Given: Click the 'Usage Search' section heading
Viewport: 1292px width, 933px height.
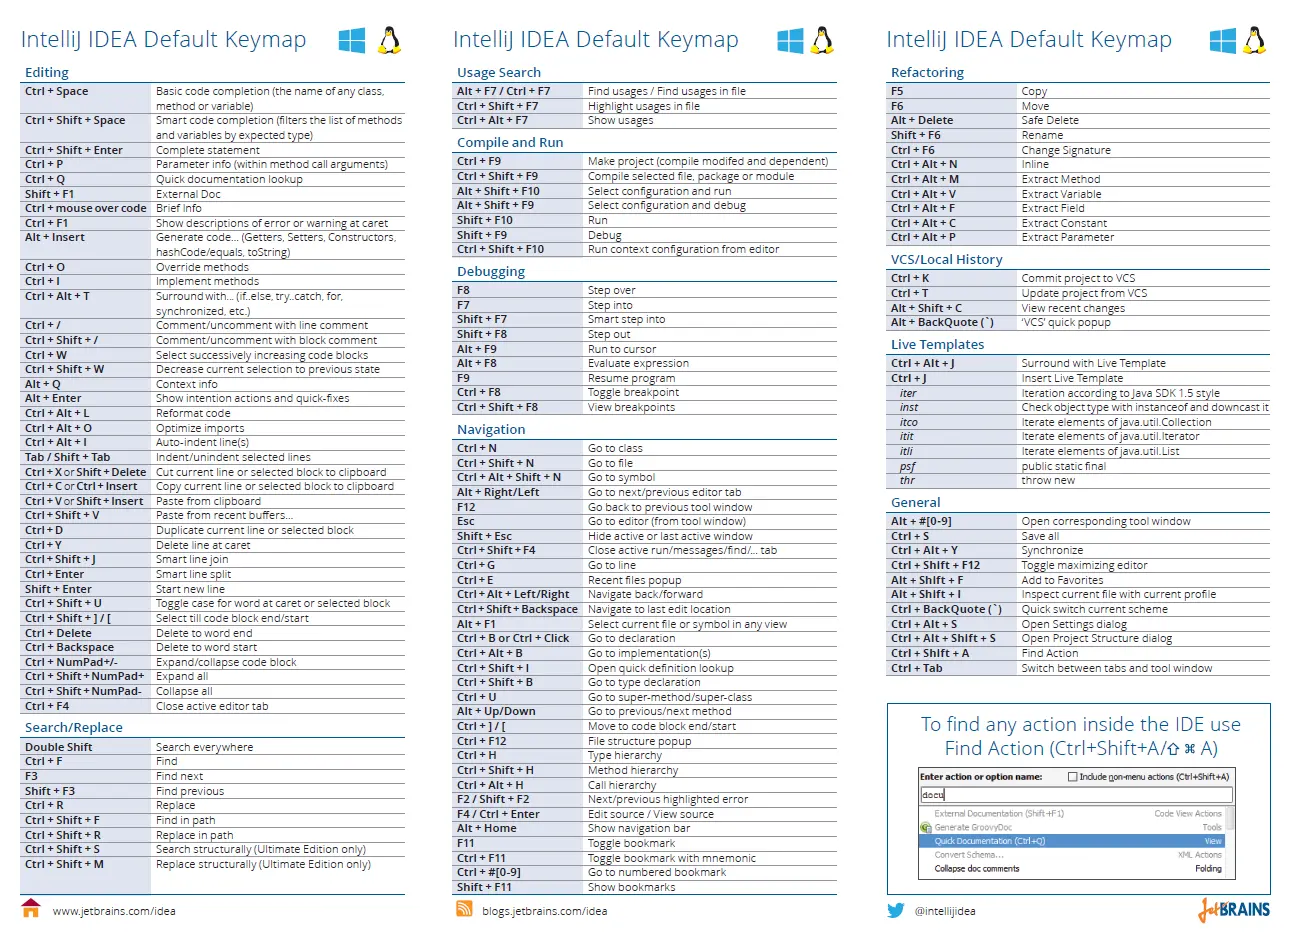Looking at the screenshot, I should (499, 73).
